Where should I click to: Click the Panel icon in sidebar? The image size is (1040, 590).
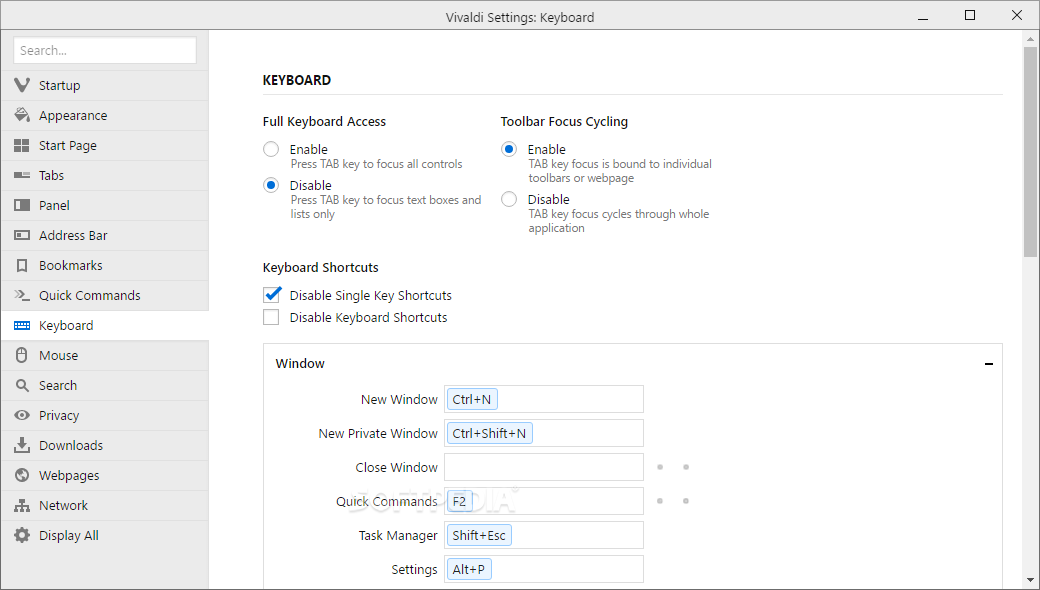coord(22,206)
